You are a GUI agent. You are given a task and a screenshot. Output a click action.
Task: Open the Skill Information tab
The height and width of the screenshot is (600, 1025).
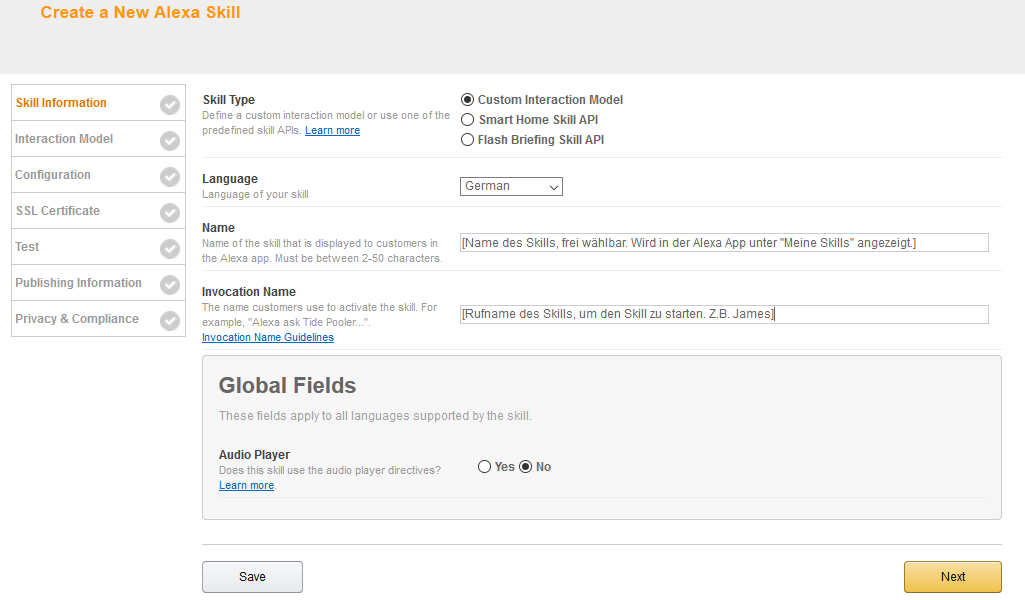pos(99,103)
